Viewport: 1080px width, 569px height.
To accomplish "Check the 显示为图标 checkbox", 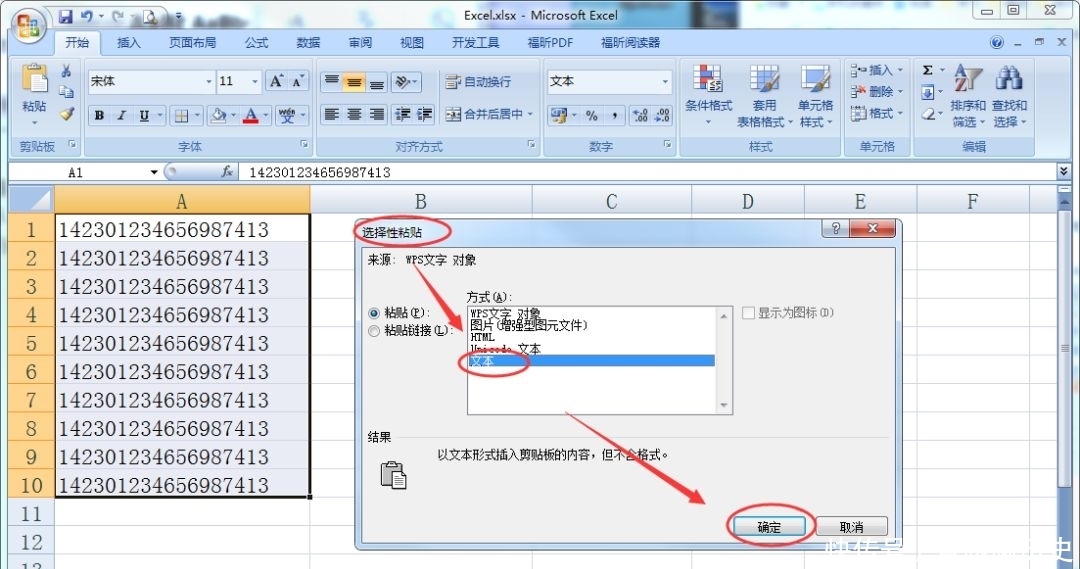I will pos(749,313).
